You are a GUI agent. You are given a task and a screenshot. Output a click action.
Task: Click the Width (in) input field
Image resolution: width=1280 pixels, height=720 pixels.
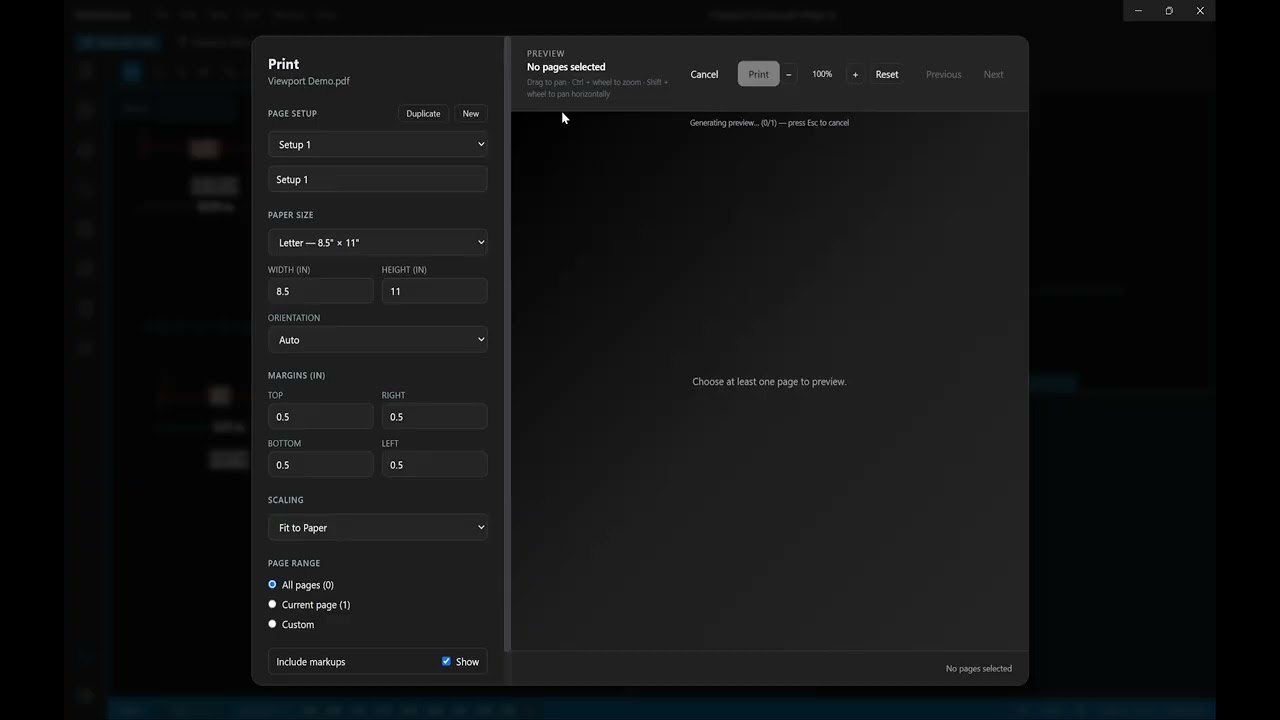point(321,291)
